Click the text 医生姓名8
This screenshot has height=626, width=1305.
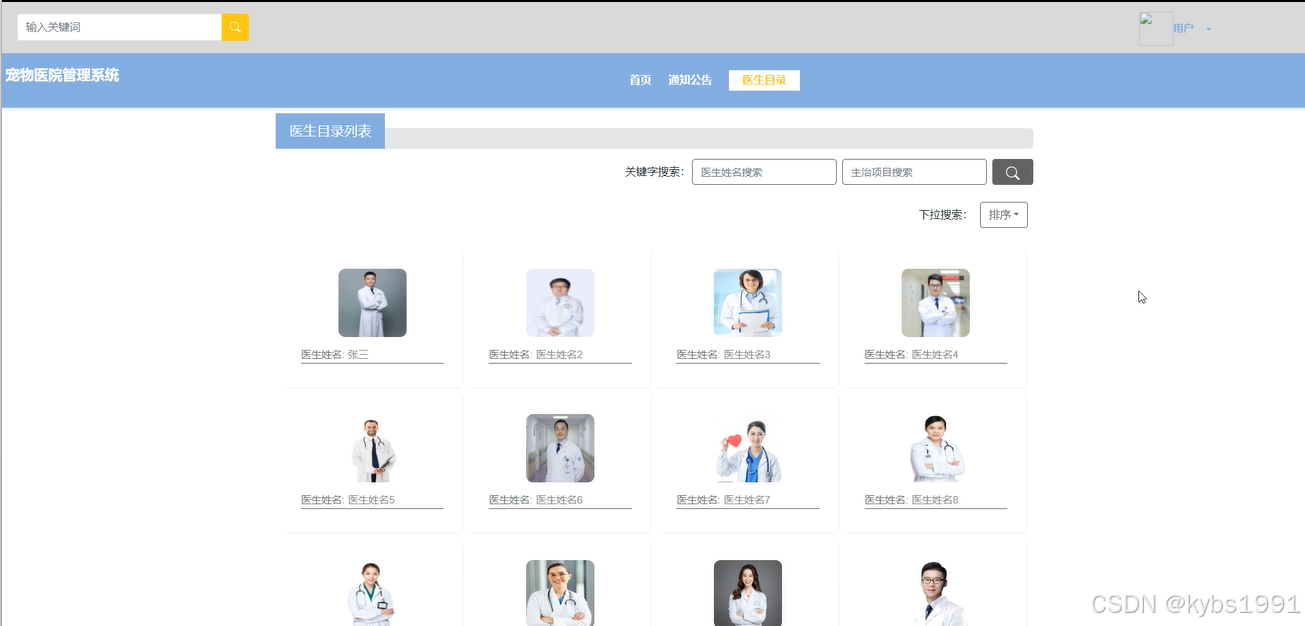pos(935,500)
